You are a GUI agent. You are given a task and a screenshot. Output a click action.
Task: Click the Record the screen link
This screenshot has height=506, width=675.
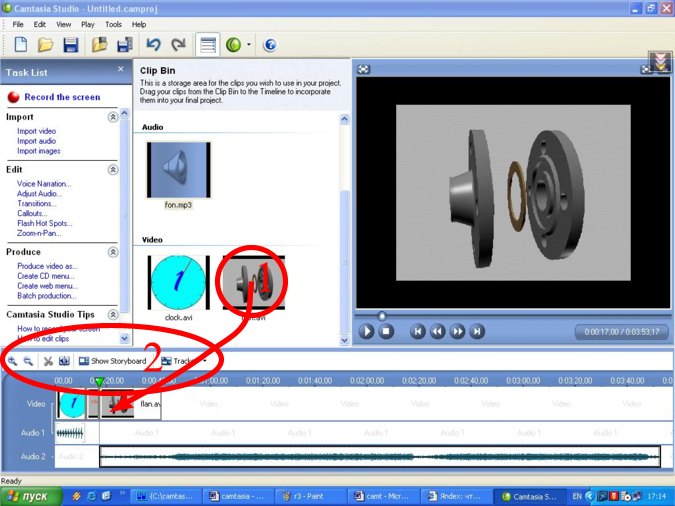tap(62, 97)
